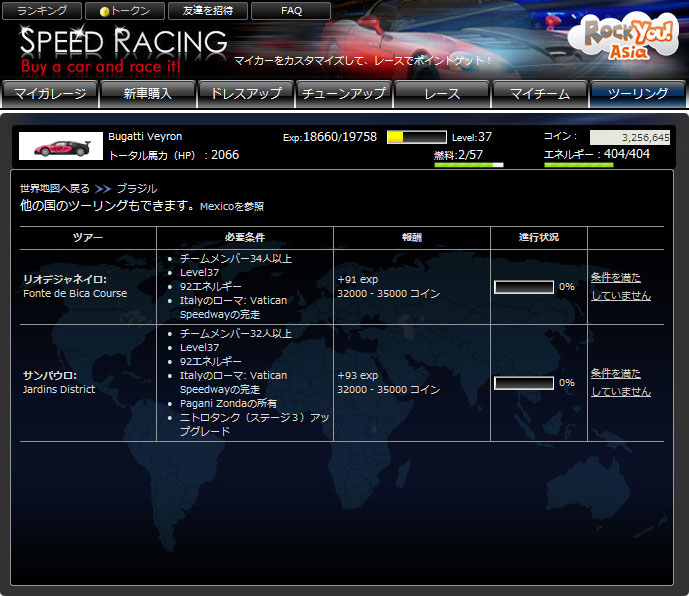Click Rio tour 条件を満たしていません link
The image size is (689, 596).
pyautogui.click(x=620, y=287)
